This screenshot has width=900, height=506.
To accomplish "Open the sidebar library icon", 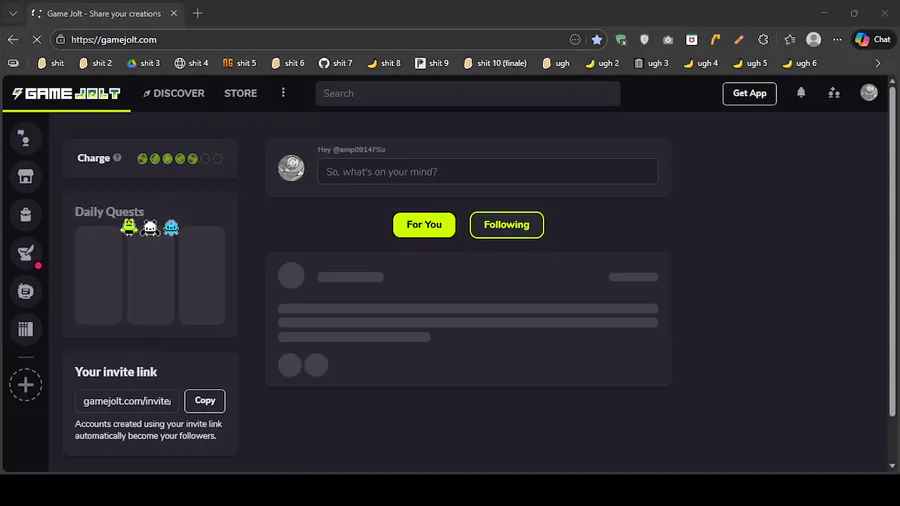I will coord(25,329).
